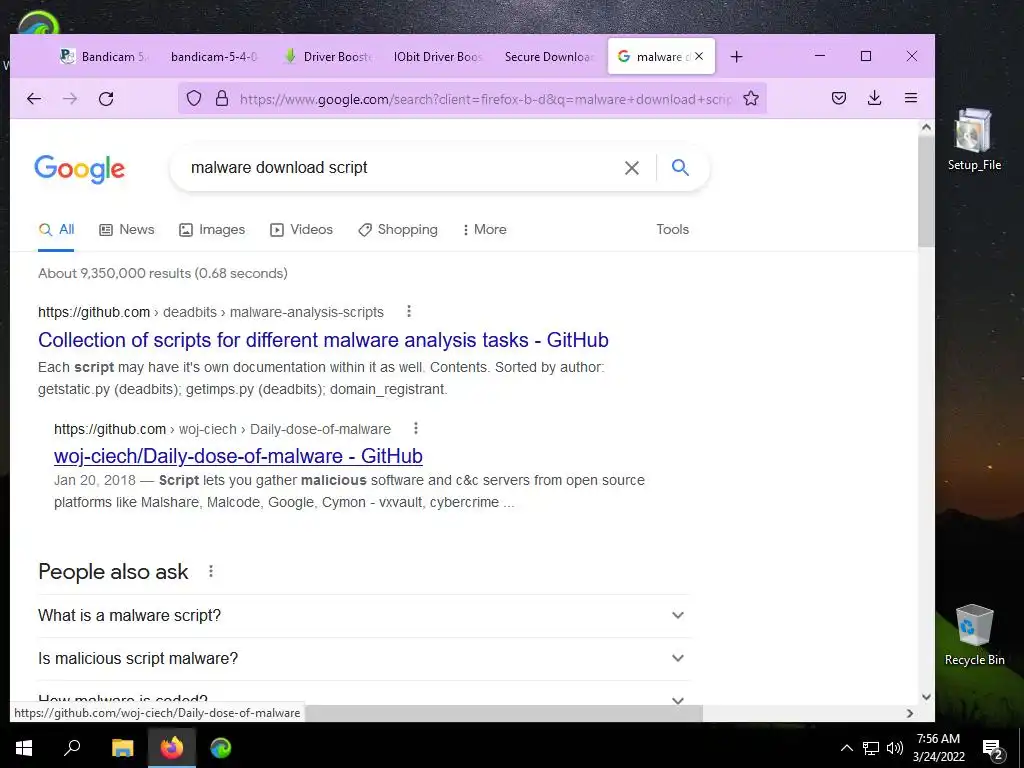This screenshot has width=1024, height=768.
Task: Open tracking protection shield icon
Action: tap(194, 99)
